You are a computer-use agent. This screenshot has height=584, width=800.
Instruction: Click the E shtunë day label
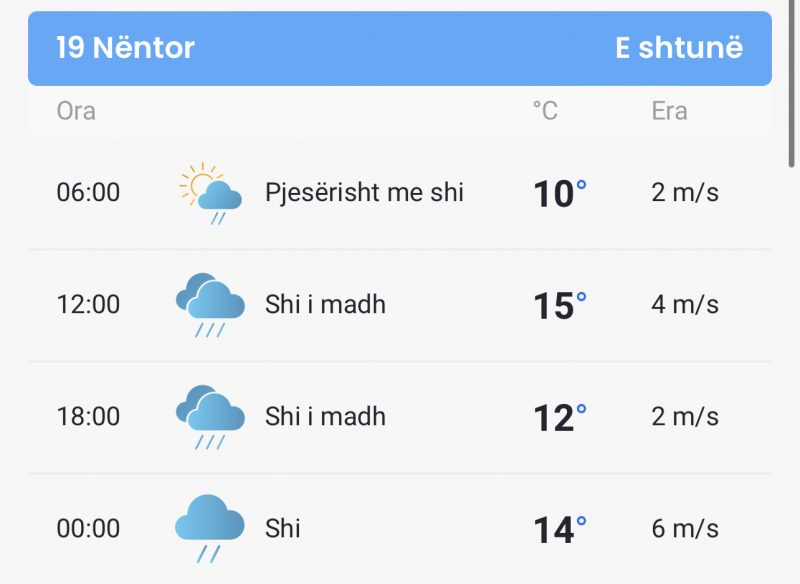[679, 48]
